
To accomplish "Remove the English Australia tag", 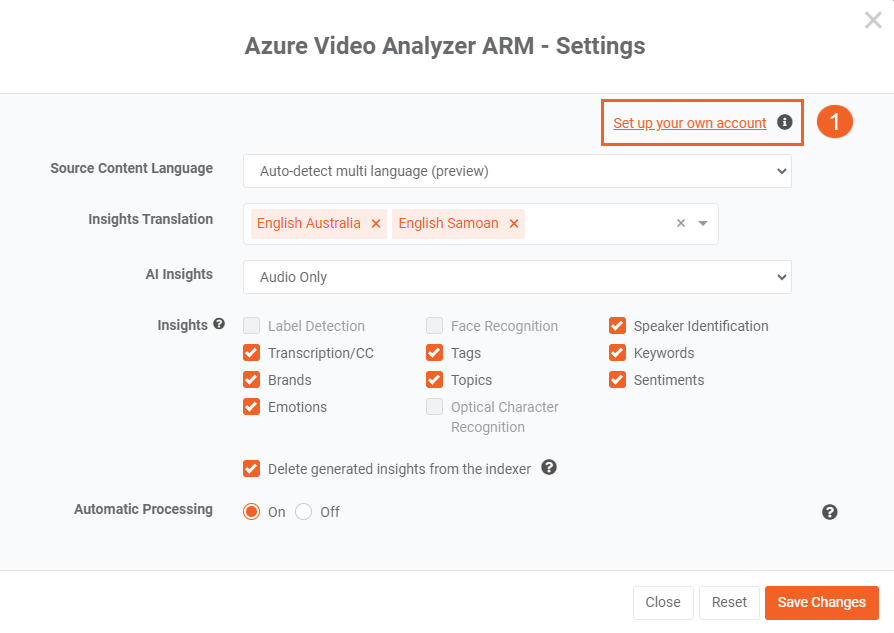I will [x=376, y=224].
